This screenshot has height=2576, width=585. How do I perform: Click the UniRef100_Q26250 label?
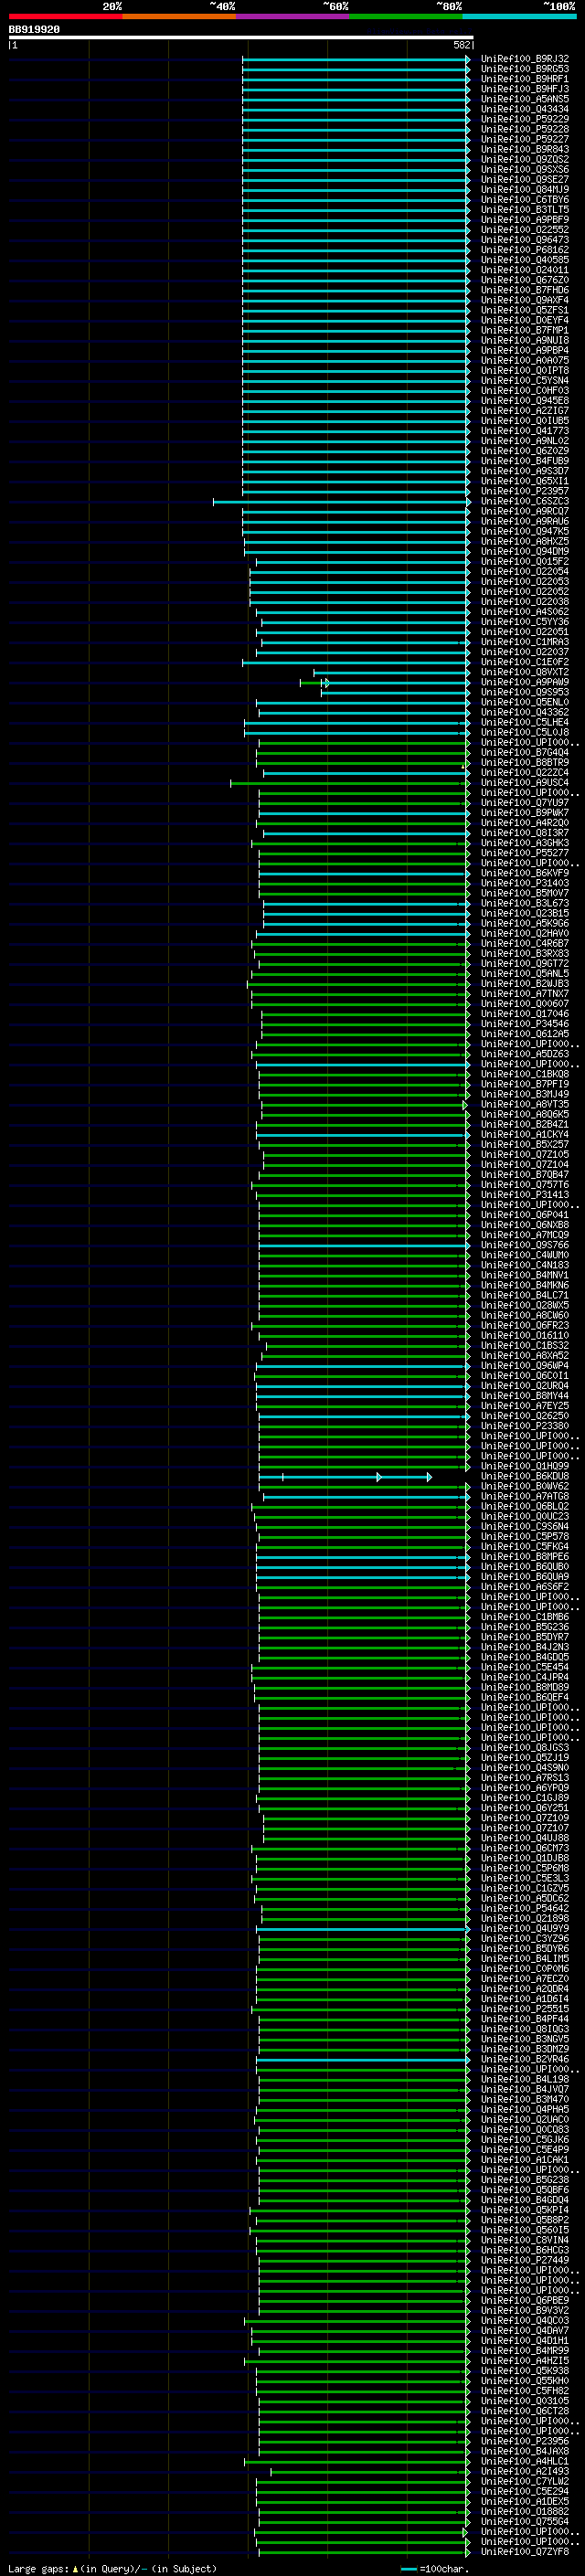pyautogui.click(x=525, y=1415)
